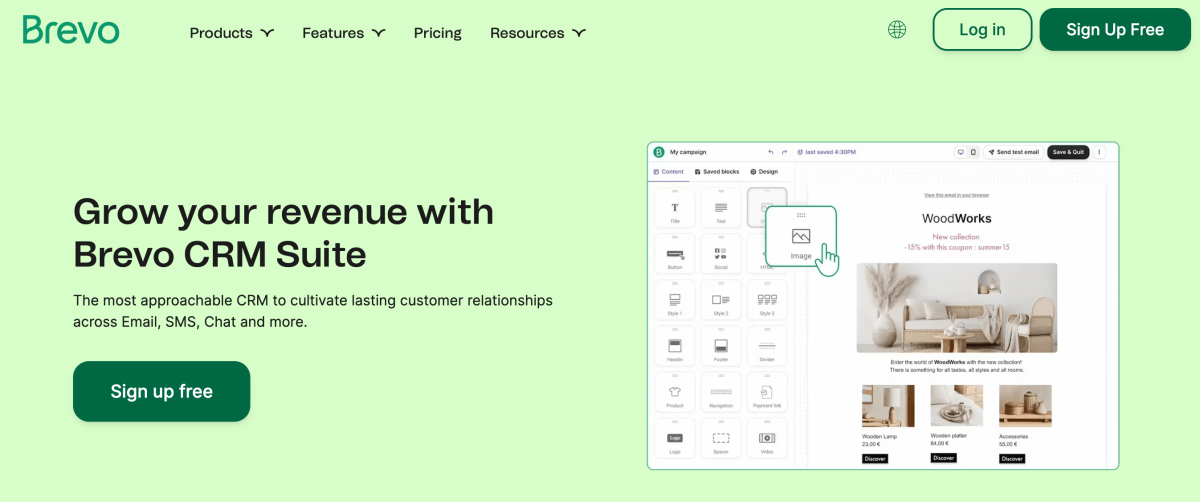This screenshot has height=502, width=1200.
Task: Switch to mobile preview view
Action: (x=973, y=152)
